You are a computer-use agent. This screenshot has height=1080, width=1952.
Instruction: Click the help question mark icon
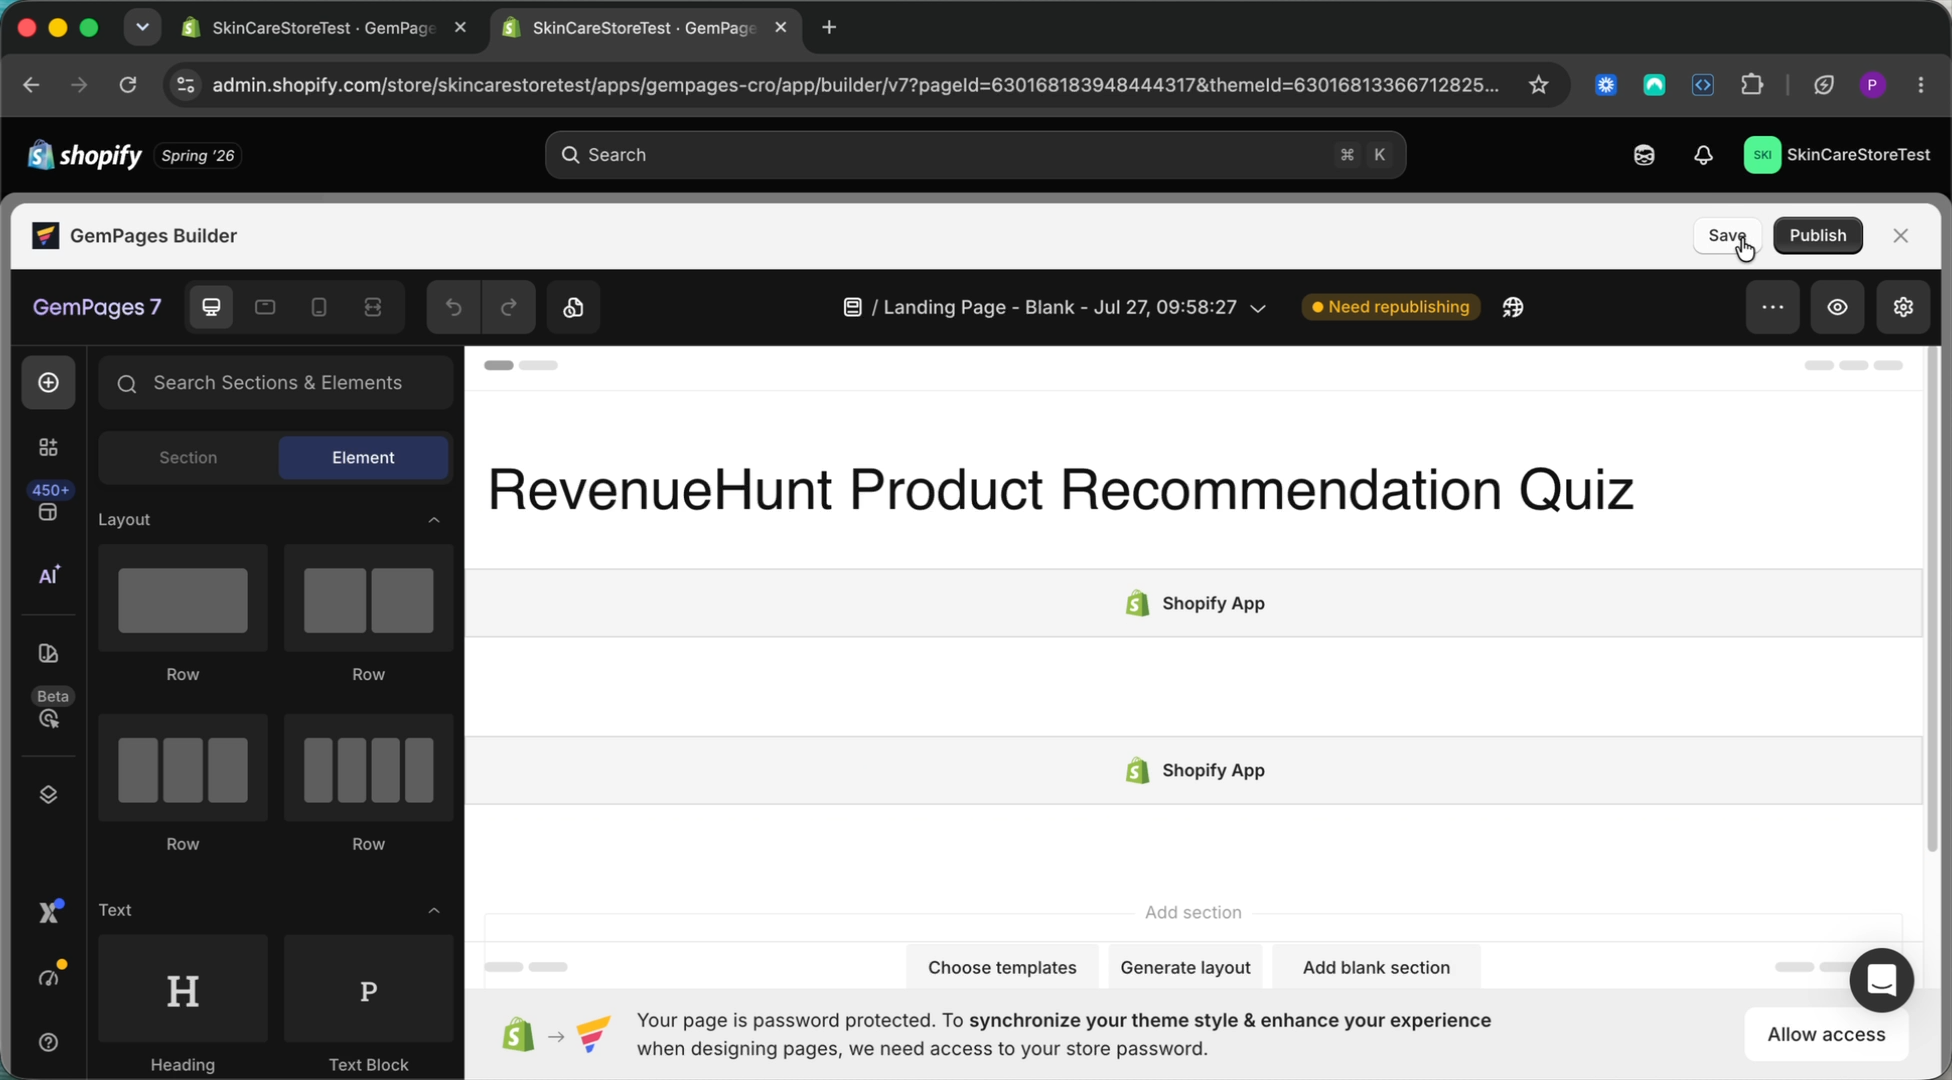pos(48,1042)
